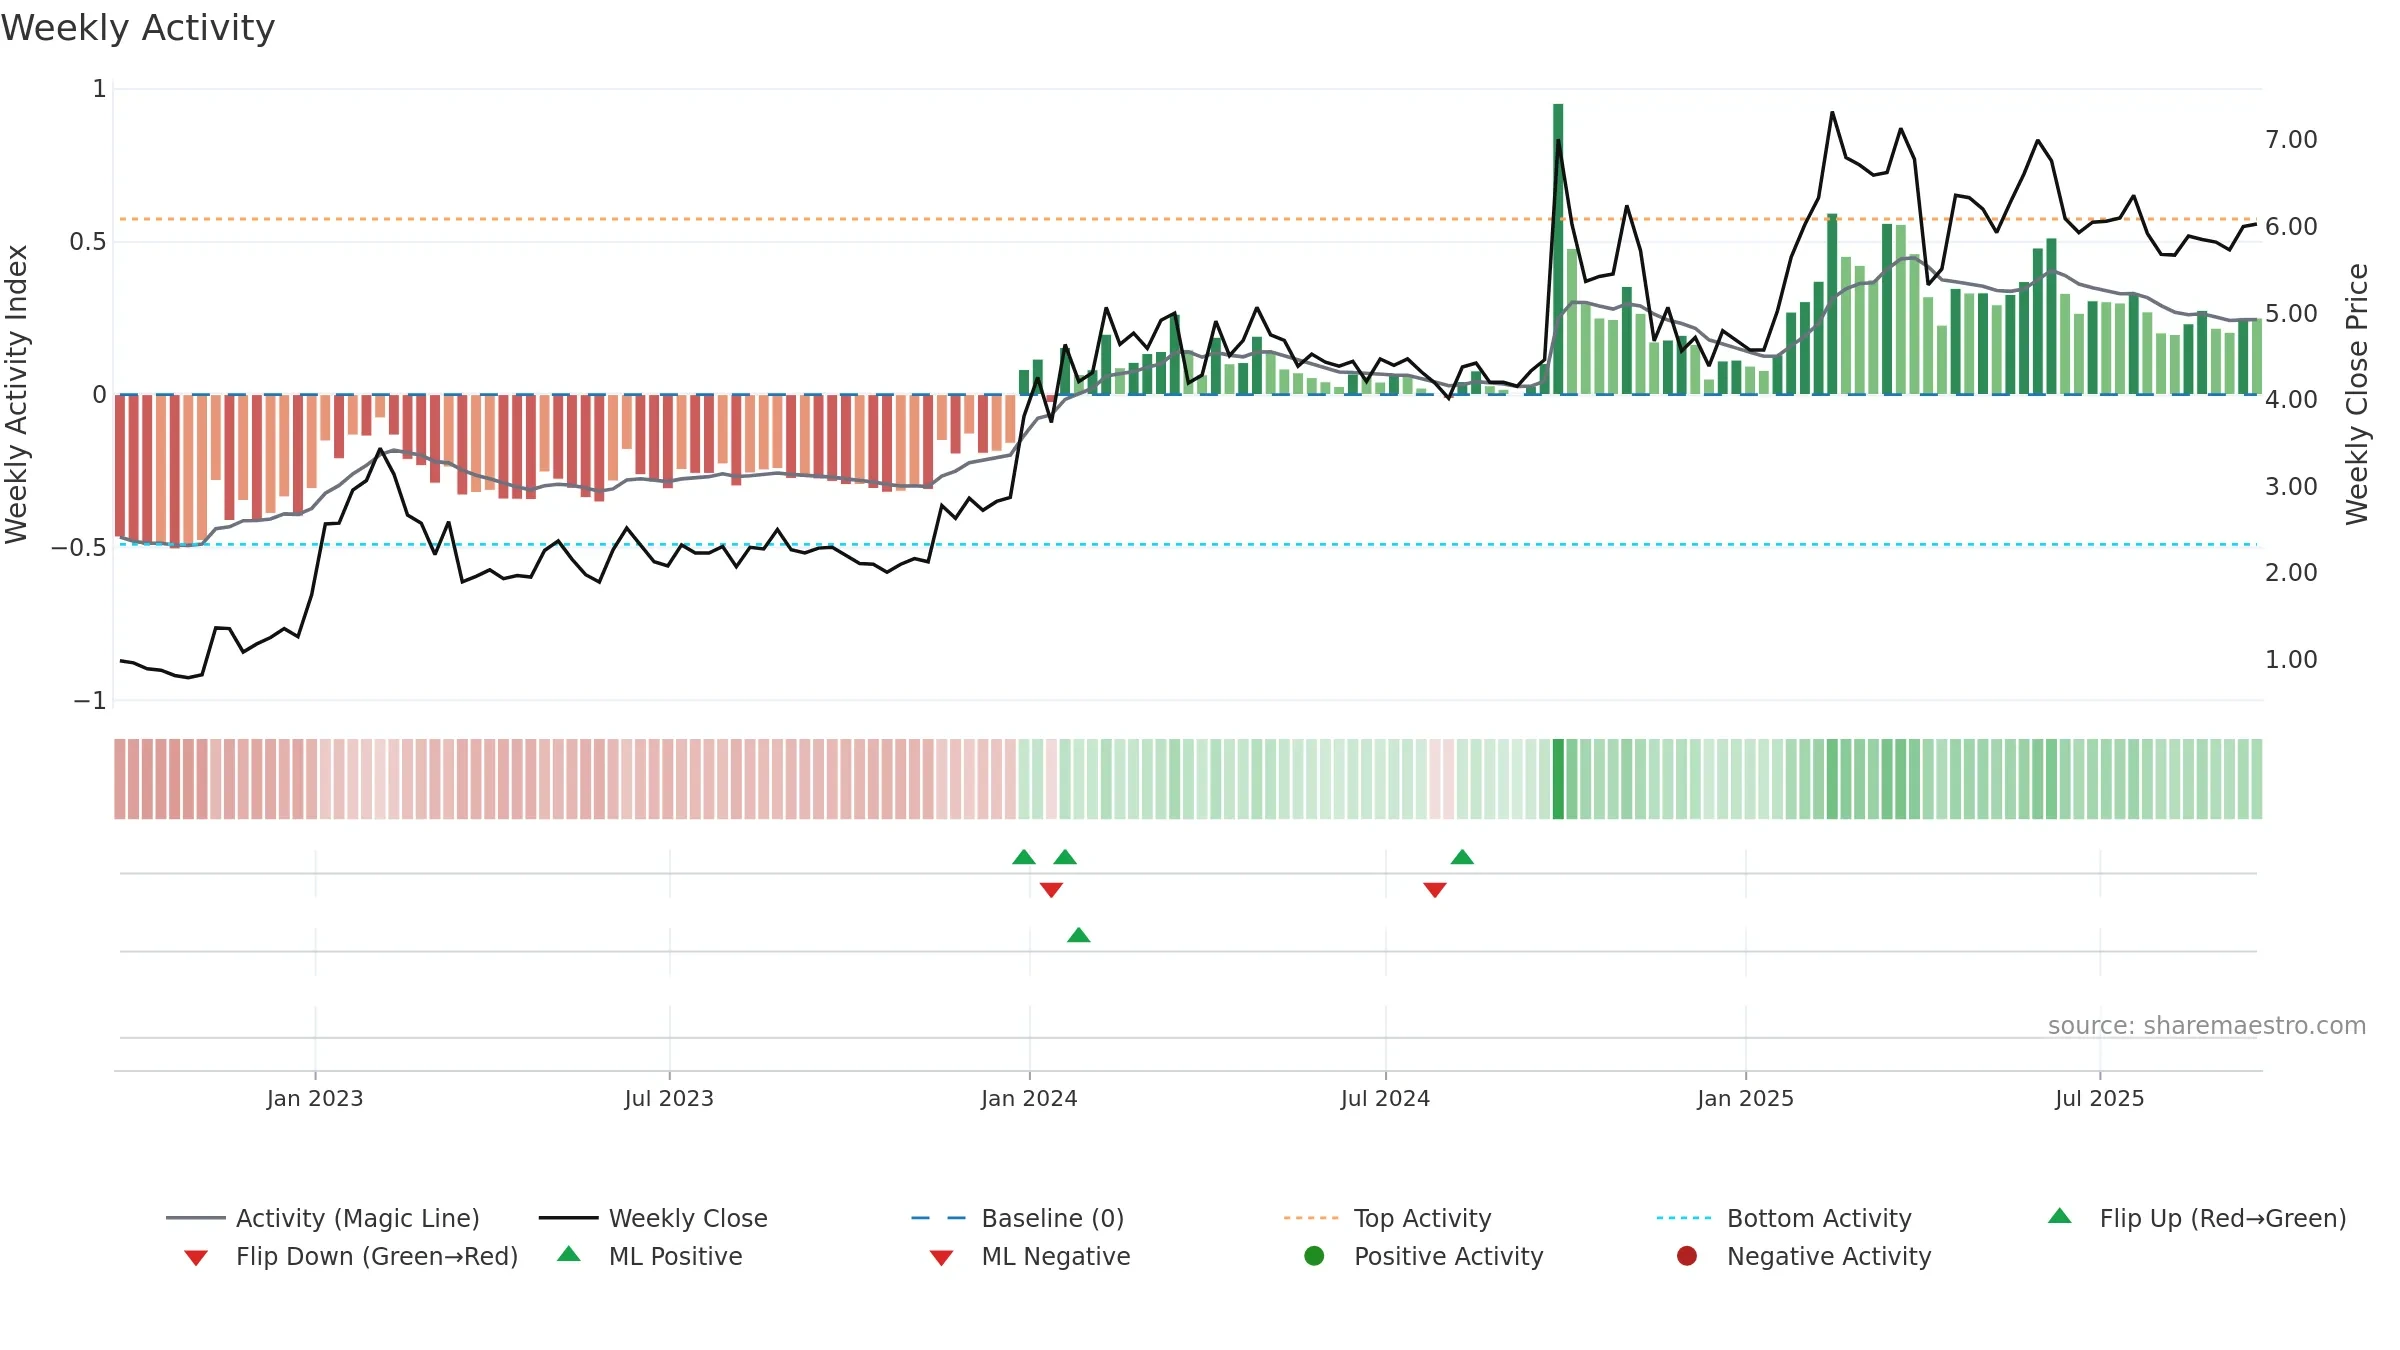Click the 0.5 activity index tick
This screenshot has width=2400, height=1350.
coord(87,242)
